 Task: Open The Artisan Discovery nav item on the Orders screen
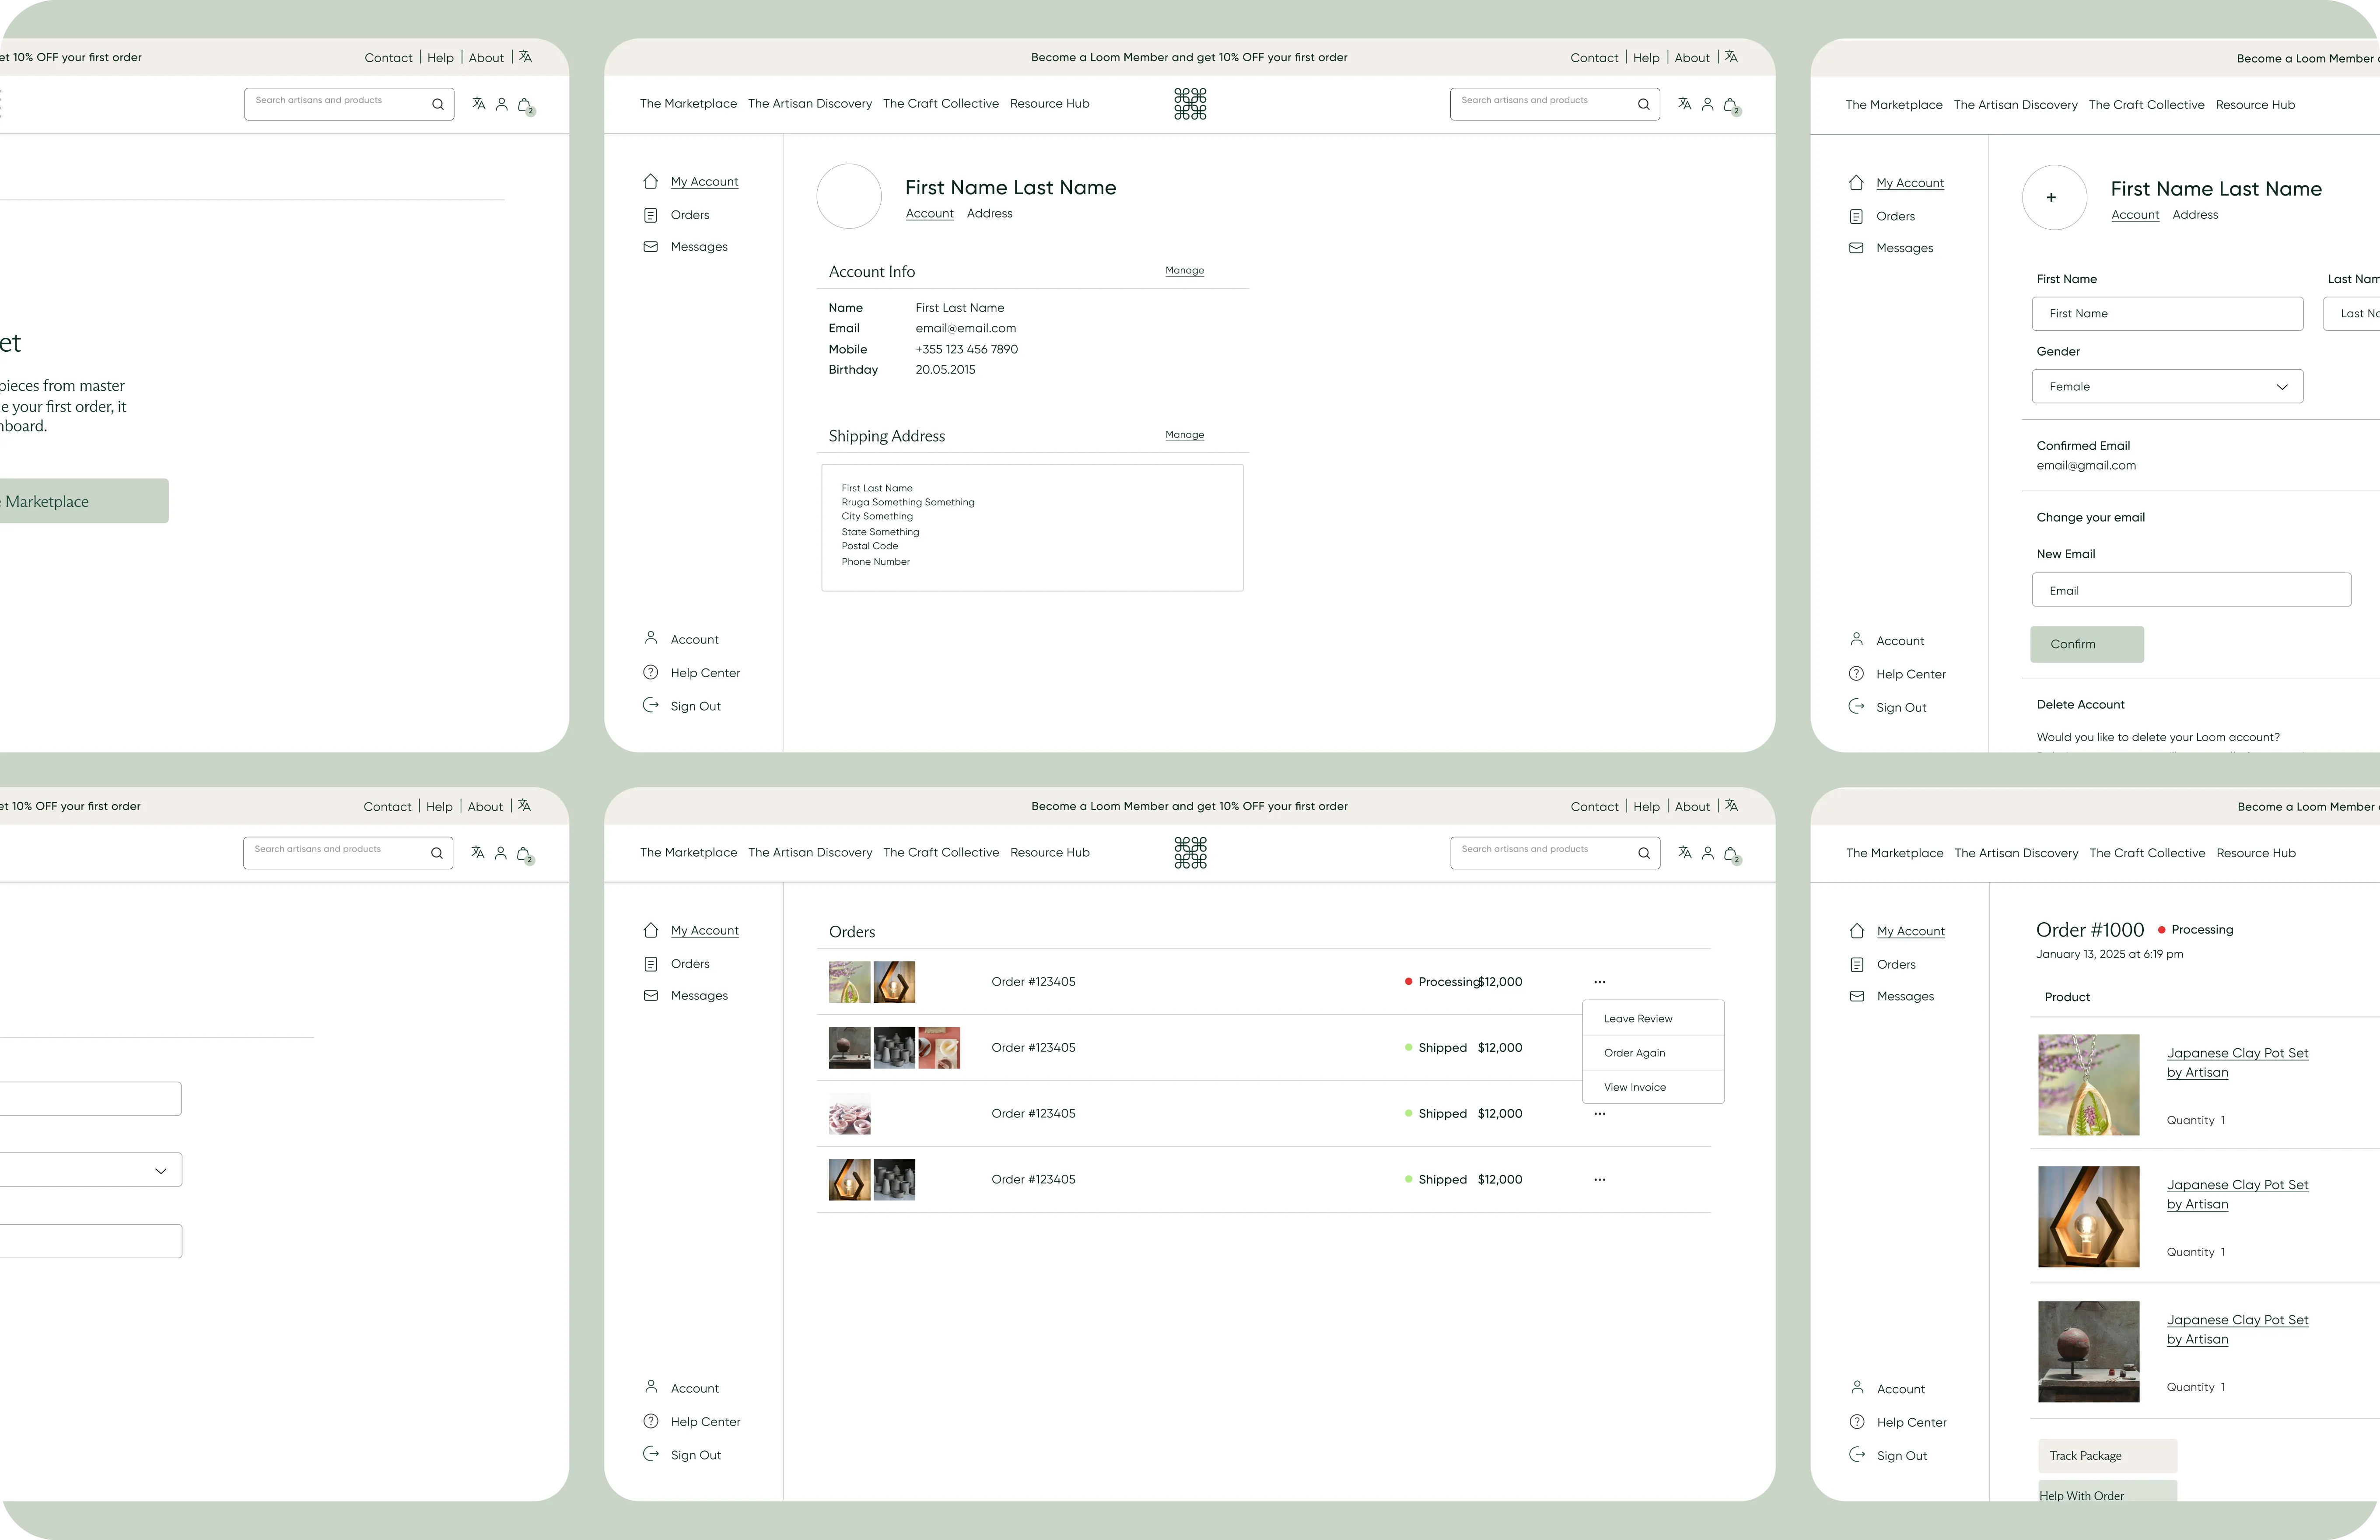810,853
